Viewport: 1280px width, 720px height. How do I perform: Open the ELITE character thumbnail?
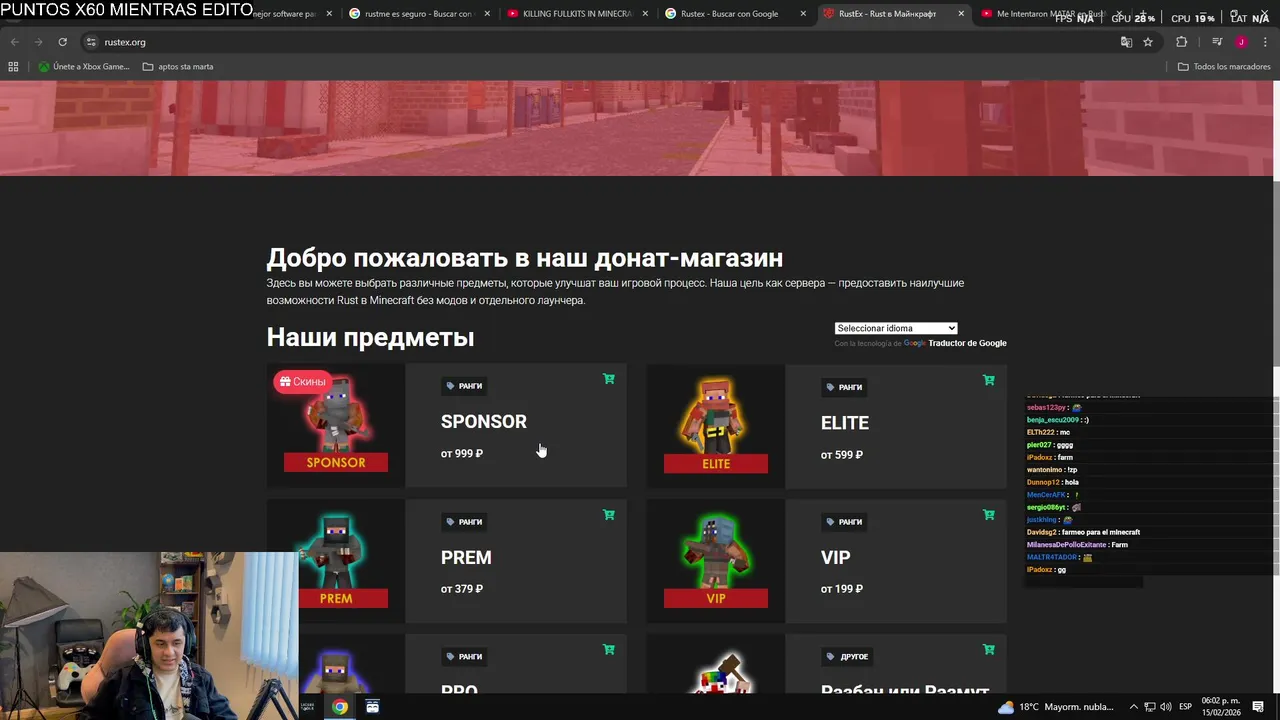coord(716,427)
